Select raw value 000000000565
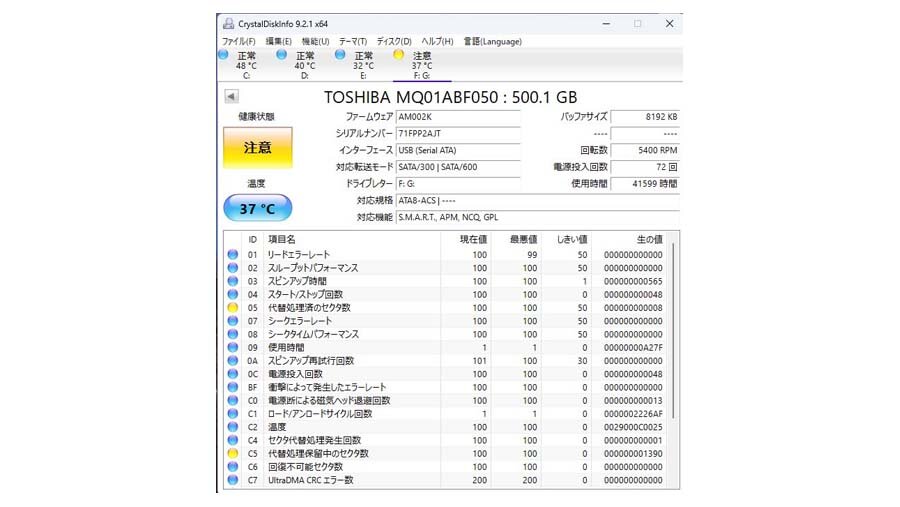The image size is (900, 507). 633,281
